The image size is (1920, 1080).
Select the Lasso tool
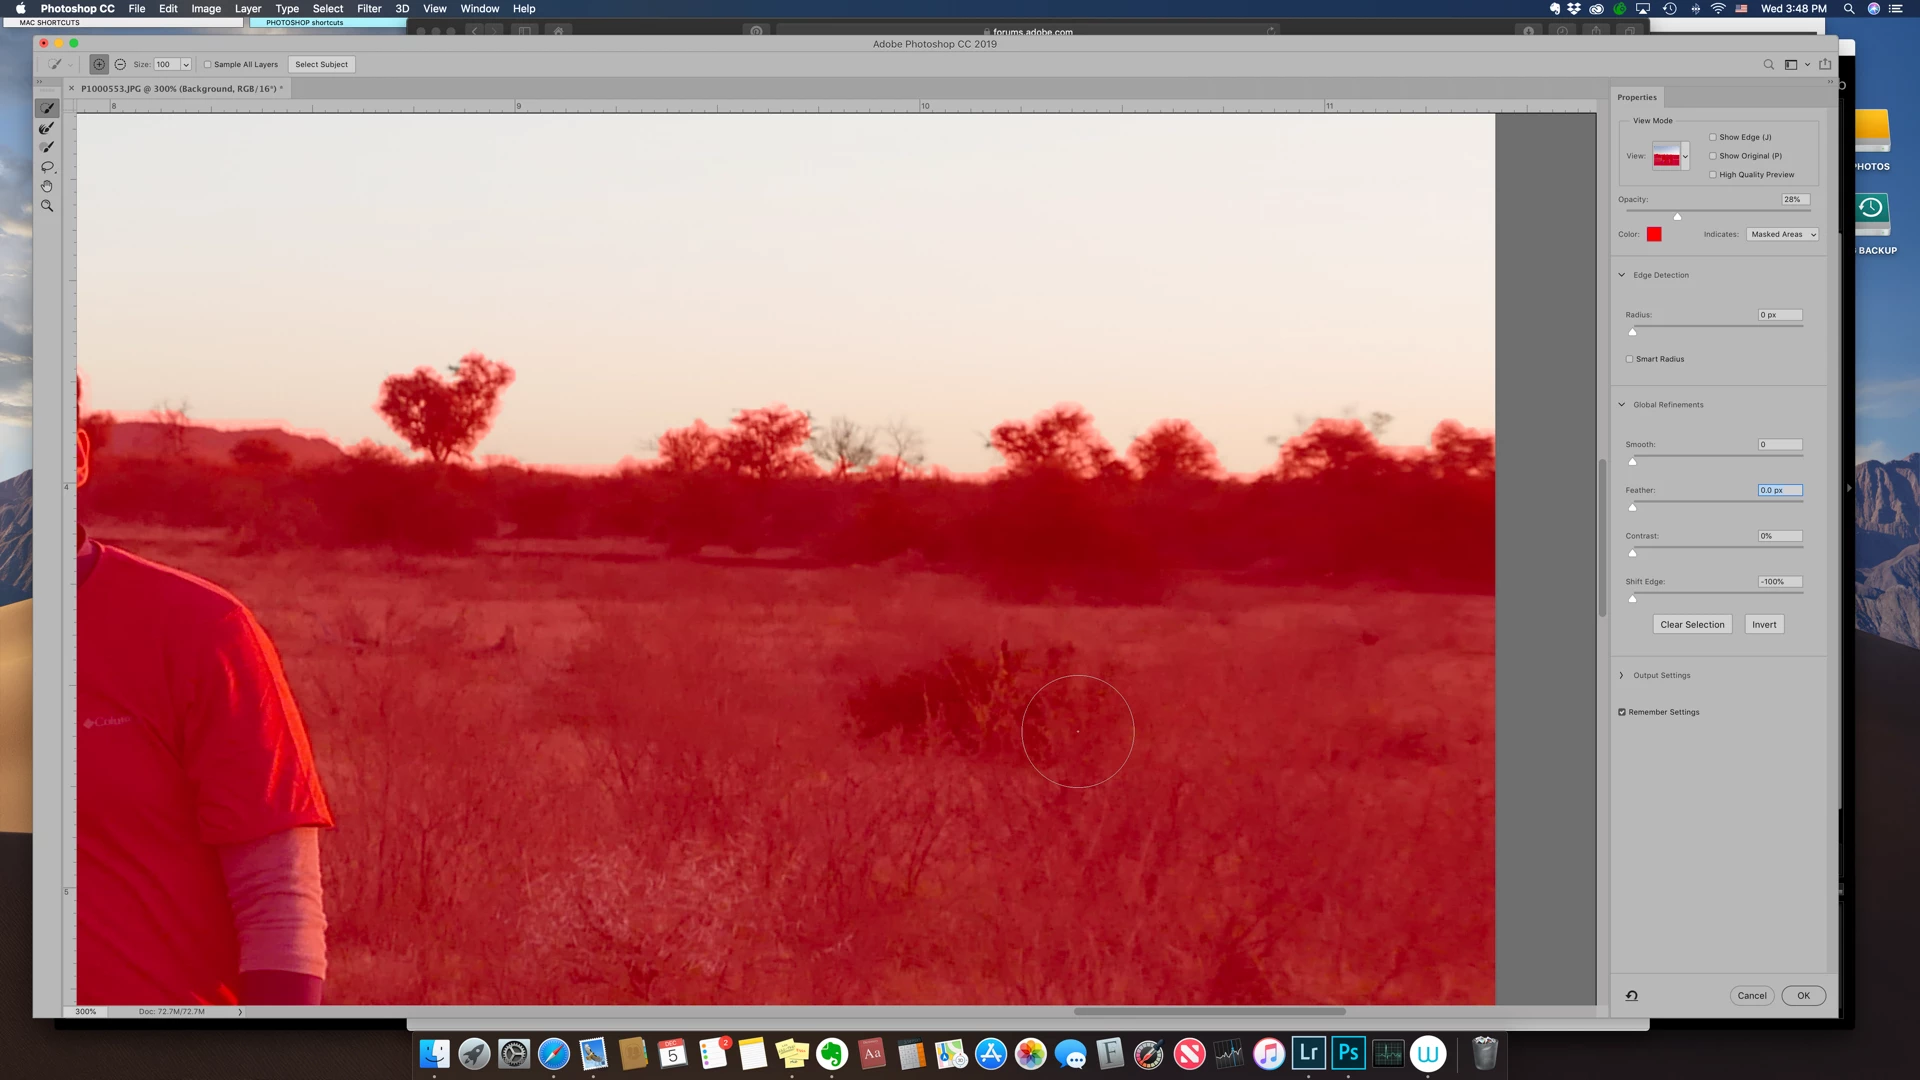[47, 167]
